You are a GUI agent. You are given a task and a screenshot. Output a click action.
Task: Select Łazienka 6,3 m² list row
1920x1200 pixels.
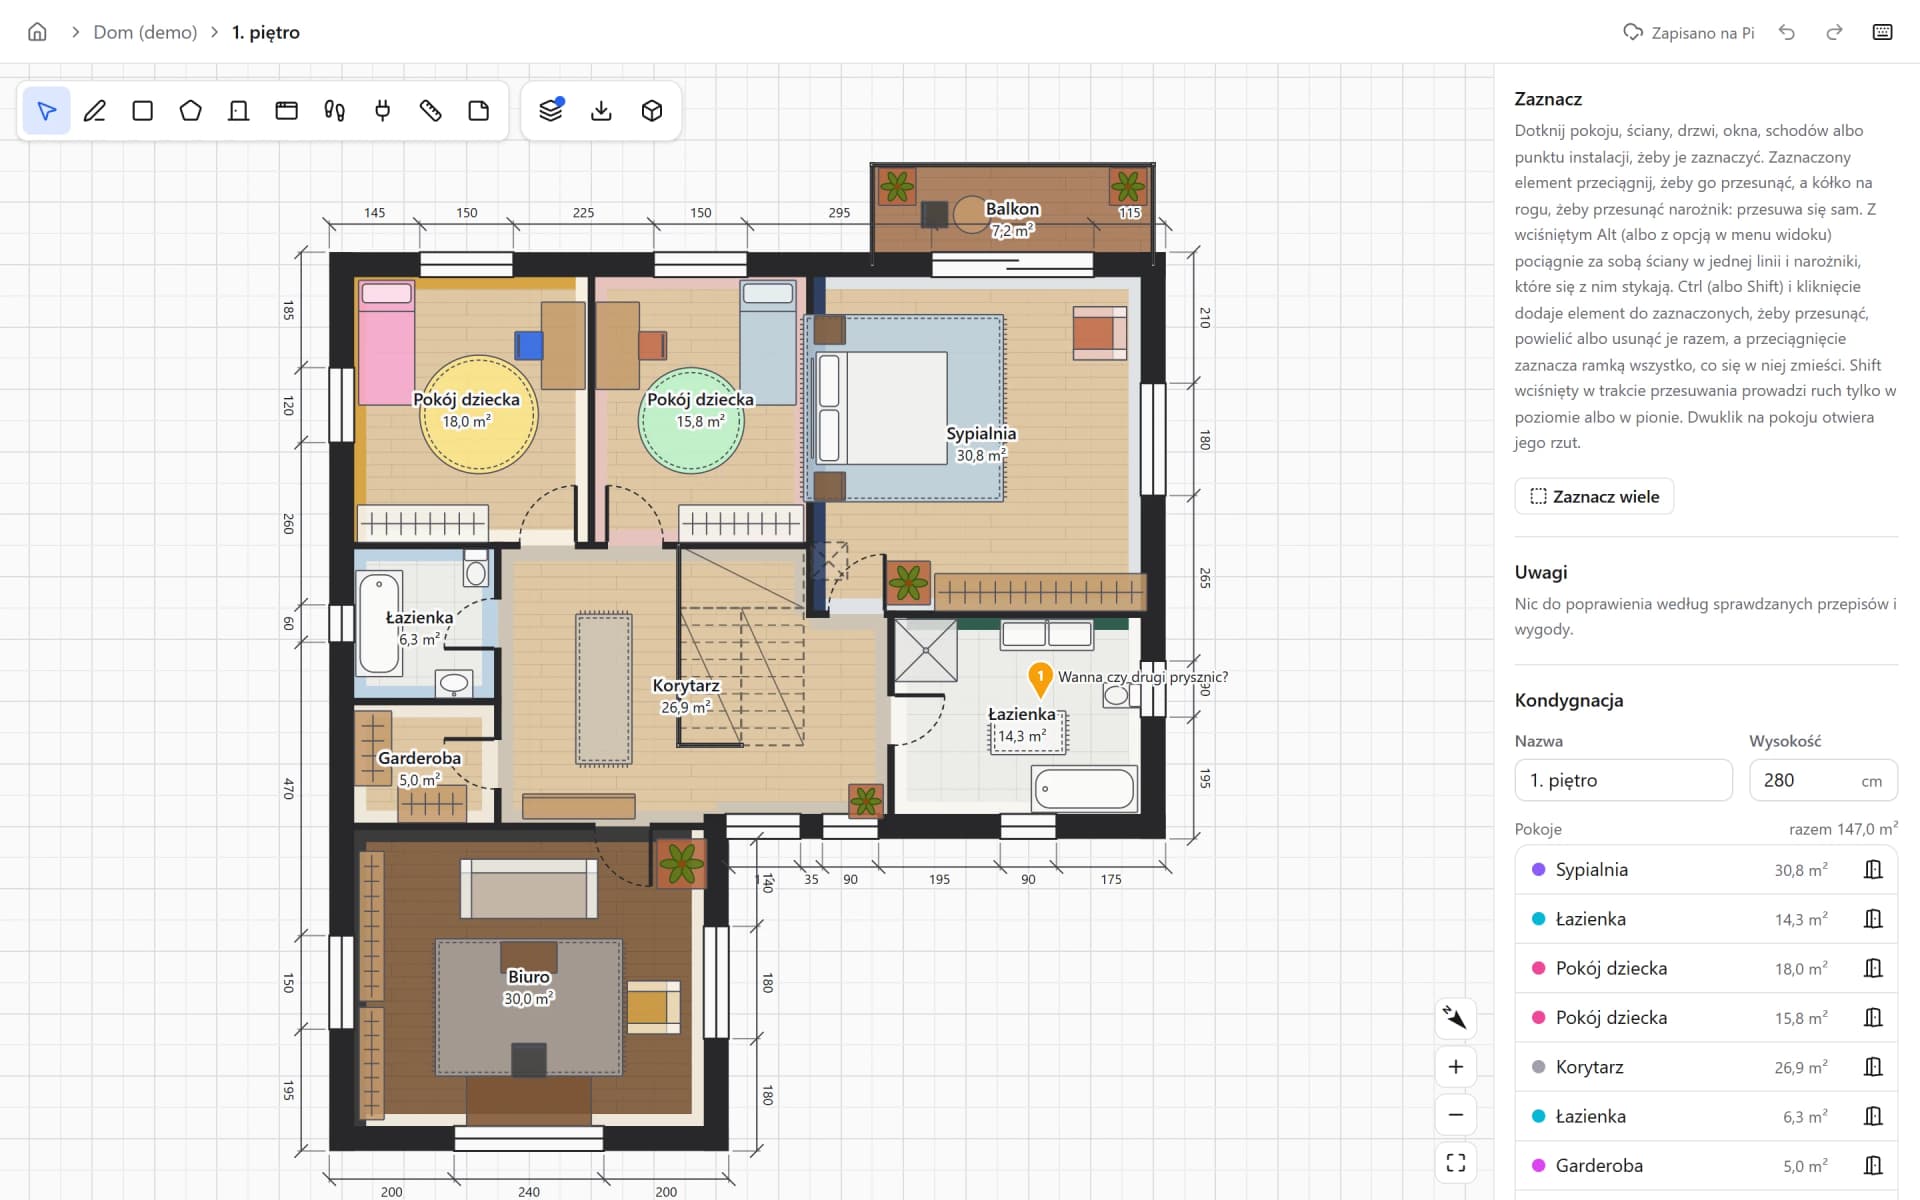click(1706, 1116)
